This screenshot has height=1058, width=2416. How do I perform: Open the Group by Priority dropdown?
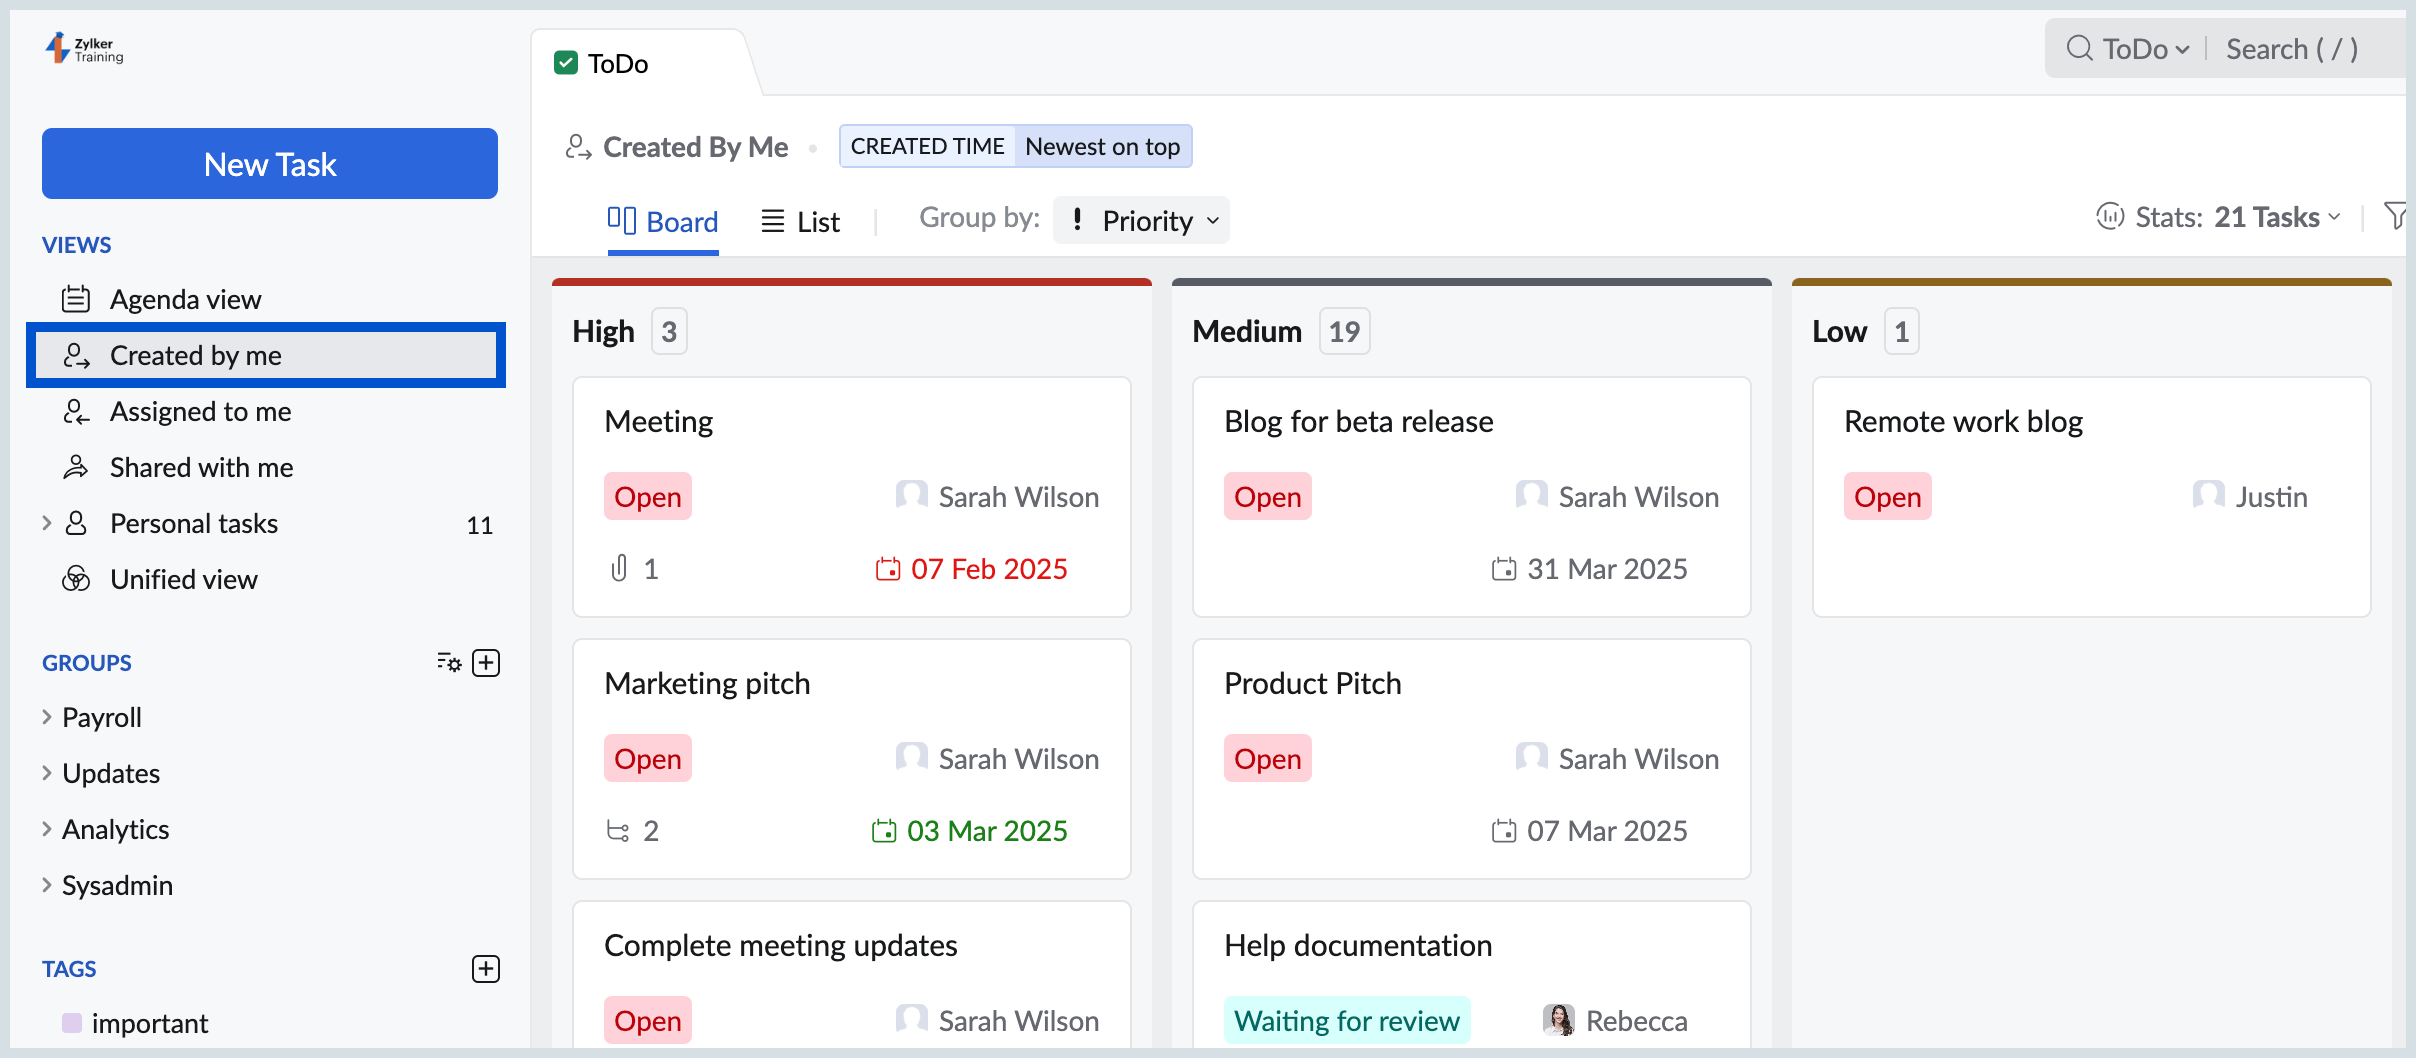tap(1142, 220)
